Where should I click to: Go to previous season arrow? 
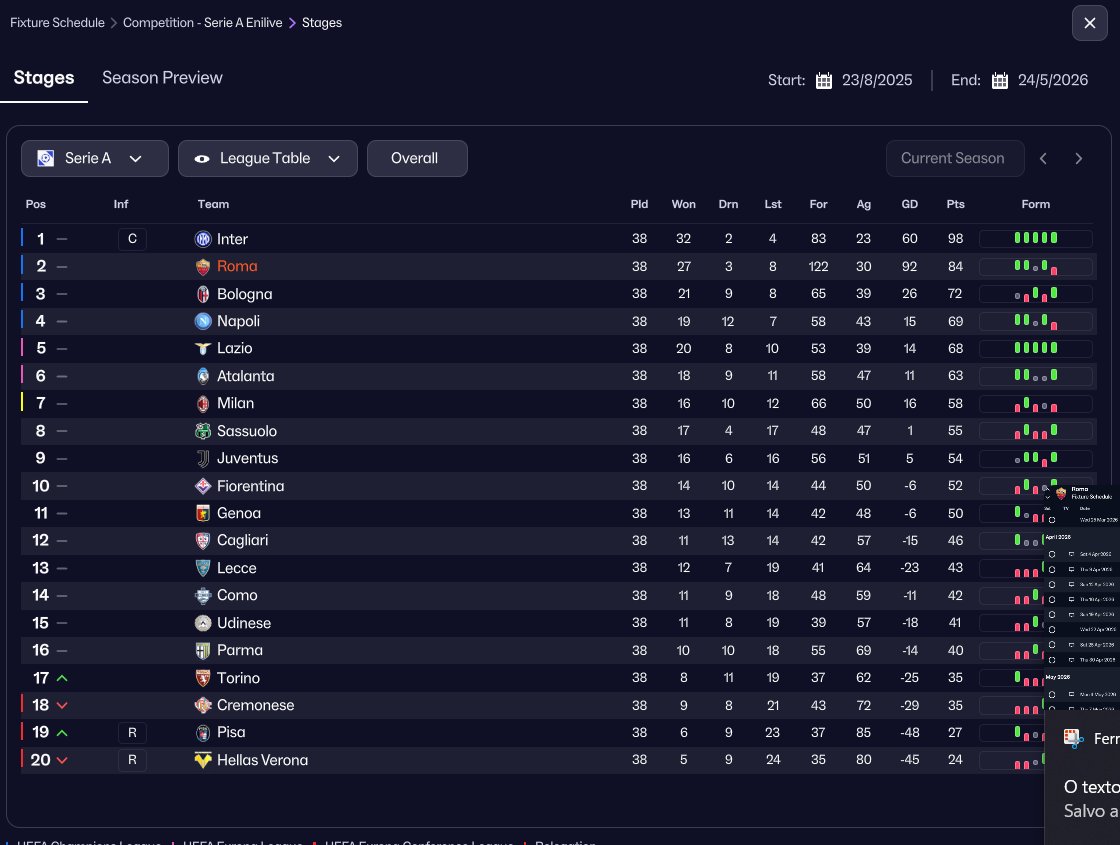1043,158
